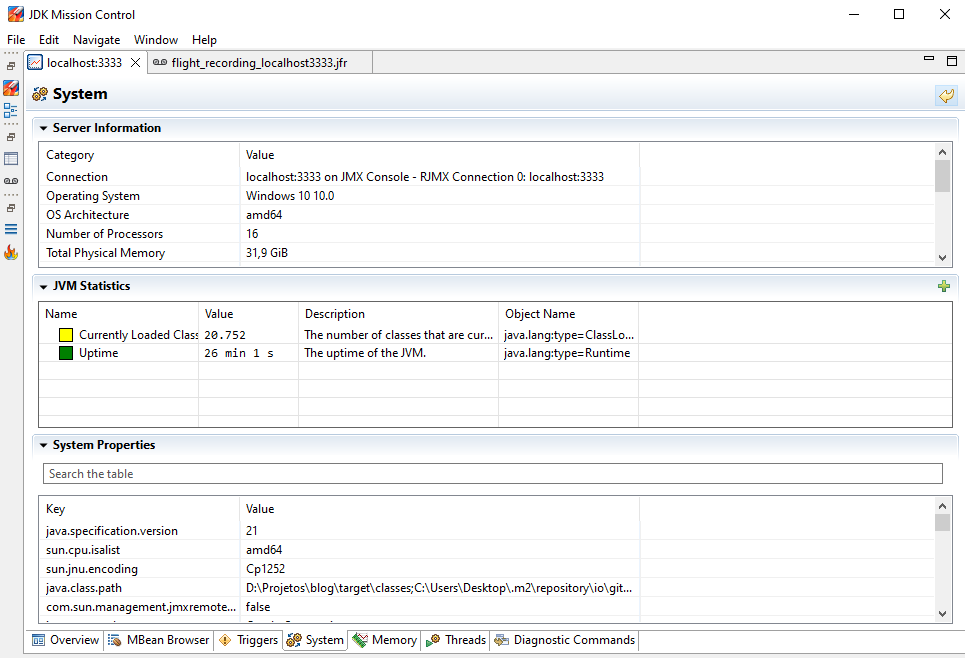This screenshot has height=658, width=965.
Task: Click the restore icon above the Stack Trace icon
Action: [x=11, y=208]
